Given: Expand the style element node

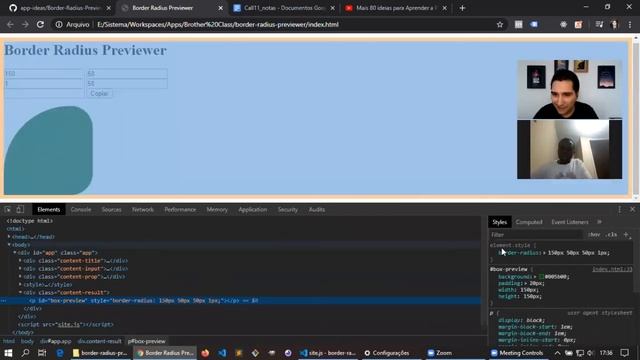Looking at the screenshot, I should (20, 284).
